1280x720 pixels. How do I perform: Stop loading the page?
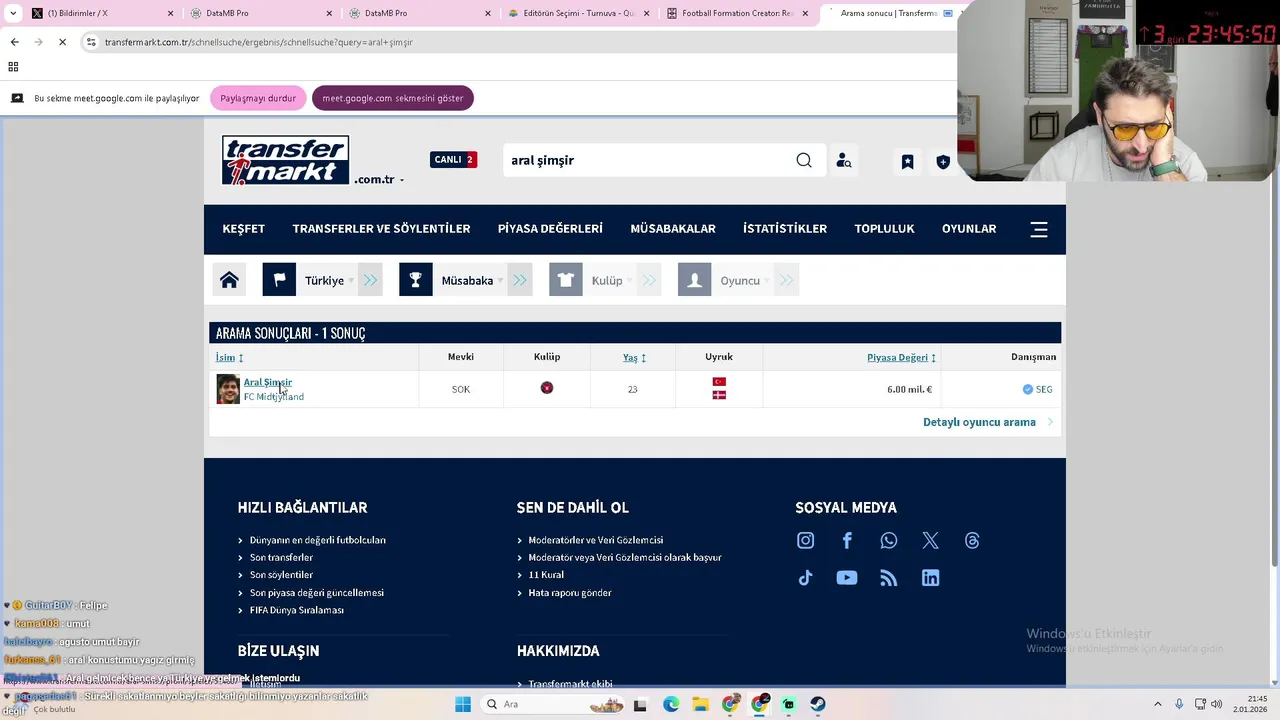coord(62,42)
